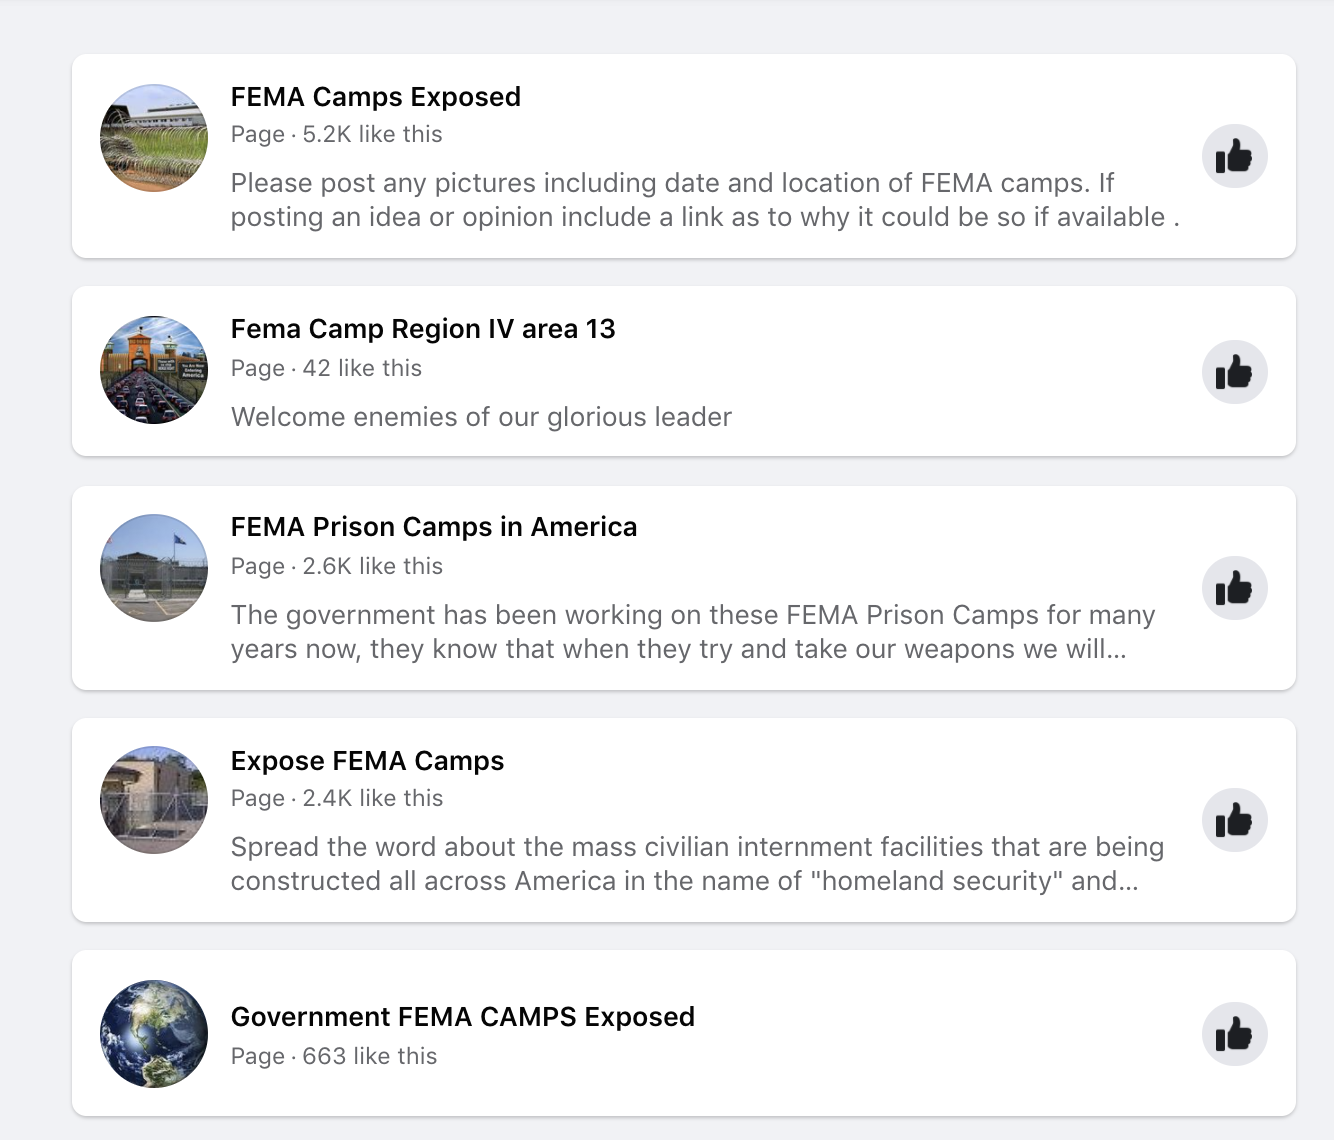
Task: Open the FEMA Camps Exposed title link
Action: [x=376, y=97]
